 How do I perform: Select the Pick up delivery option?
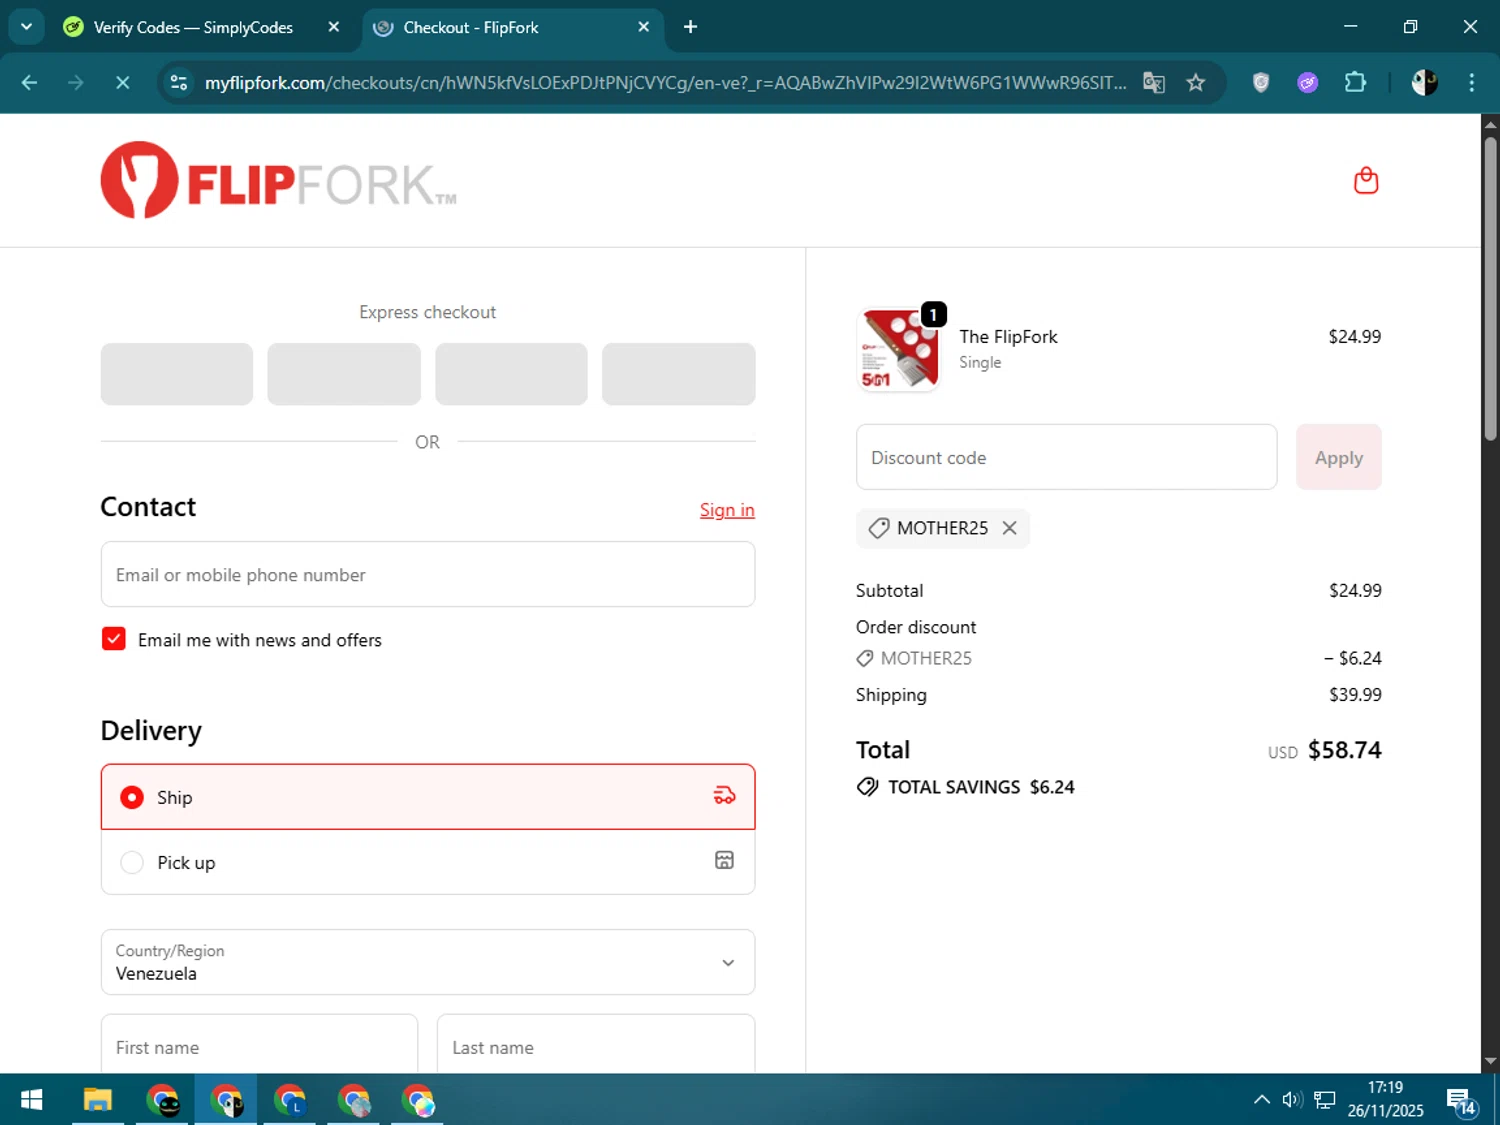[428, 862]
